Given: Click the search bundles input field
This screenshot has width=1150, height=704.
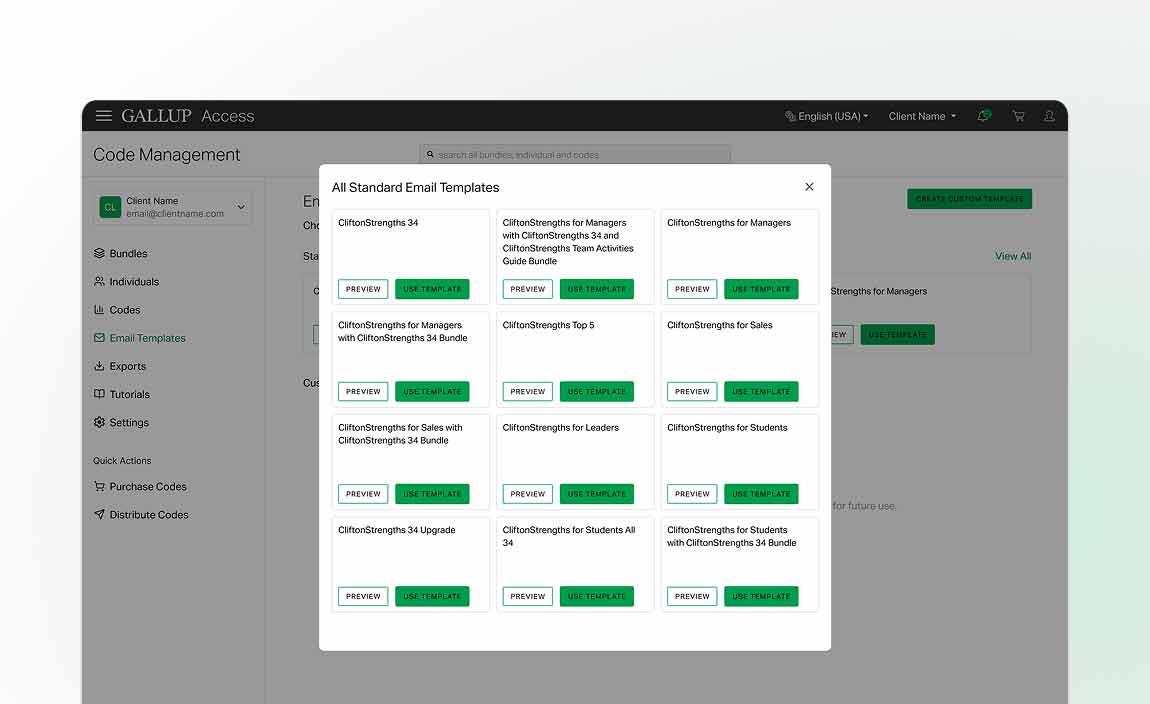Looking at the screenshot, I should pyautogui.click(x=575, y=154).
